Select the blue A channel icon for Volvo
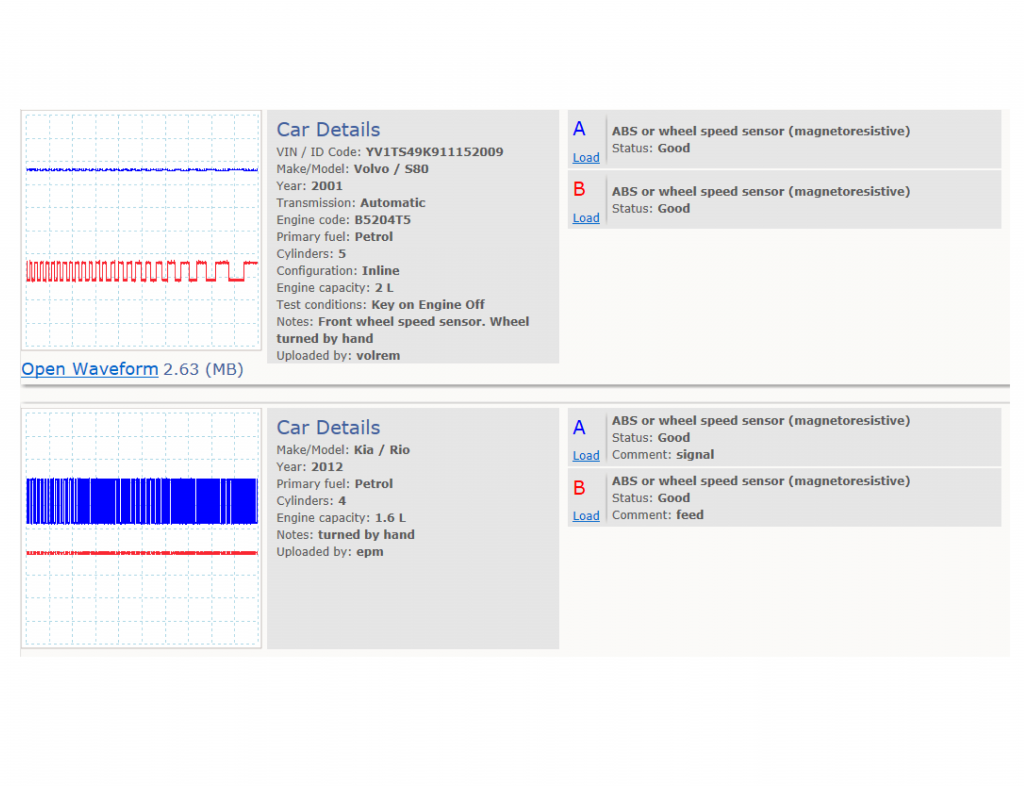Viewport: 1024px width, 786px height. click(579, 129)
